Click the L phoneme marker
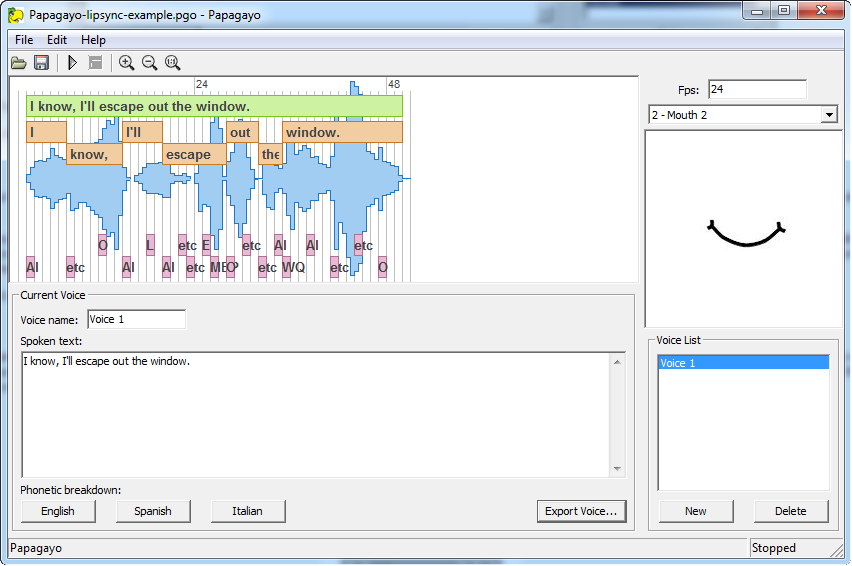The image size is (852, 566). coord(150,245)
